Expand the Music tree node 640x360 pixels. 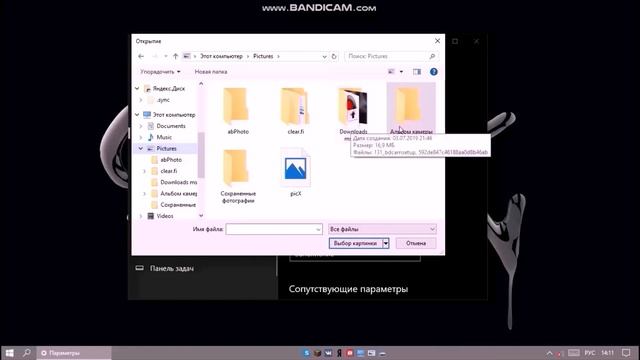(141, 137)
